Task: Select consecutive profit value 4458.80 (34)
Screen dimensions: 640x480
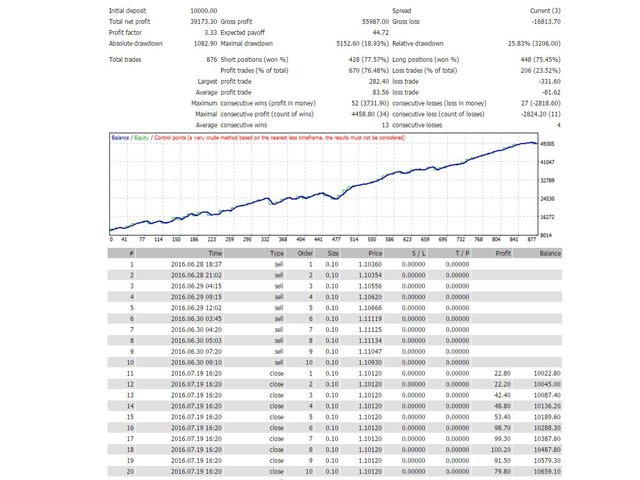Action: click(x=370, y=114)
